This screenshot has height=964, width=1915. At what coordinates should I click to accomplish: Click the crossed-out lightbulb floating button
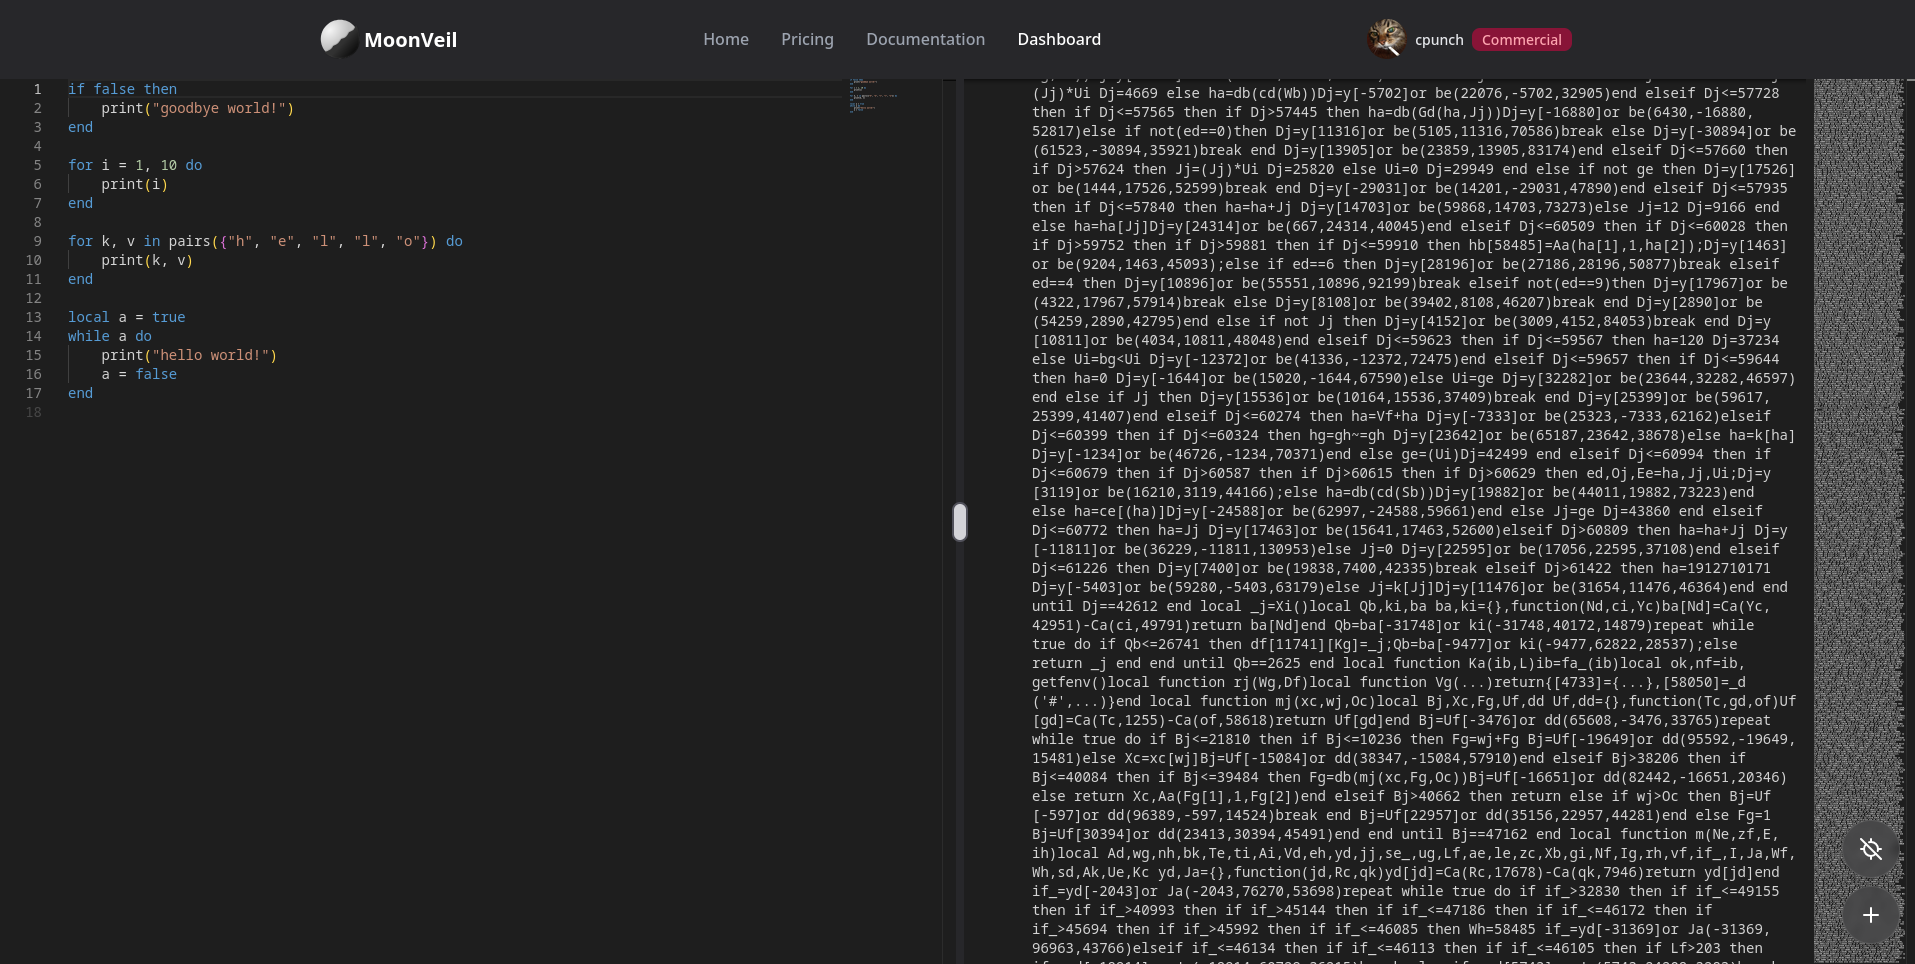point(1871,849)
